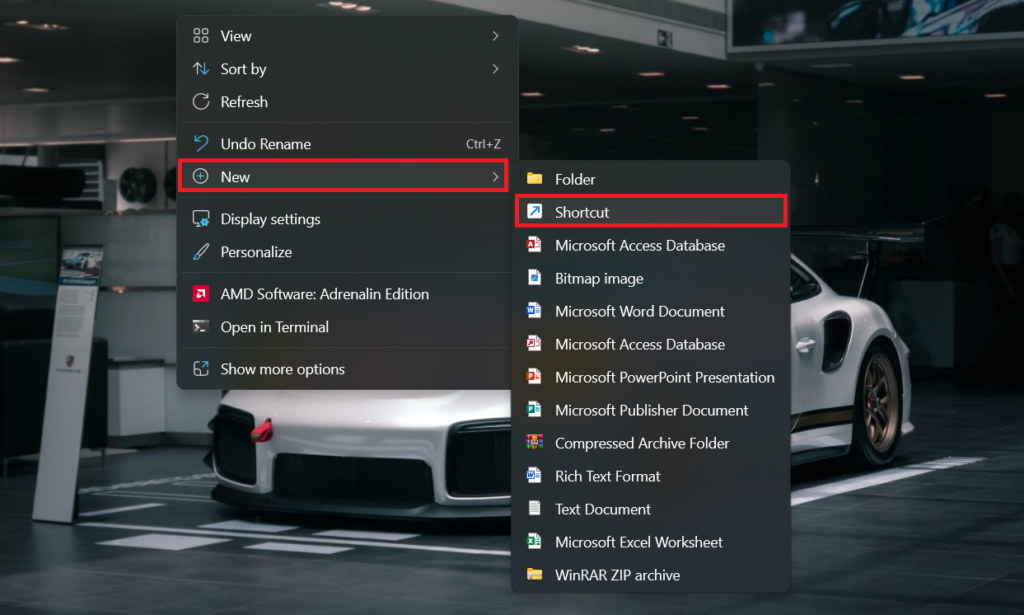Expand the Sort by submenu chevron

click(x=495, y=69)
